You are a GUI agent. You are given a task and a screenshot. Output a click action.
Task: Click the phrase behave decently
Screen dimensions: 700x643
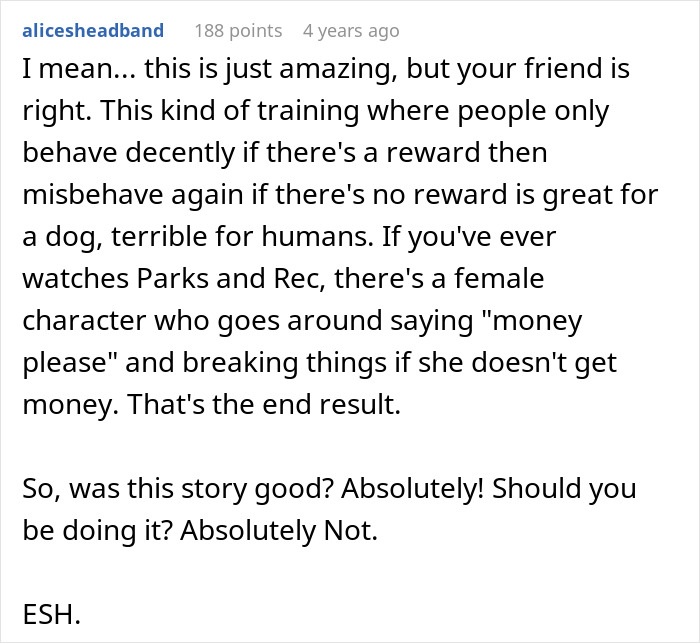coord(129,152)
